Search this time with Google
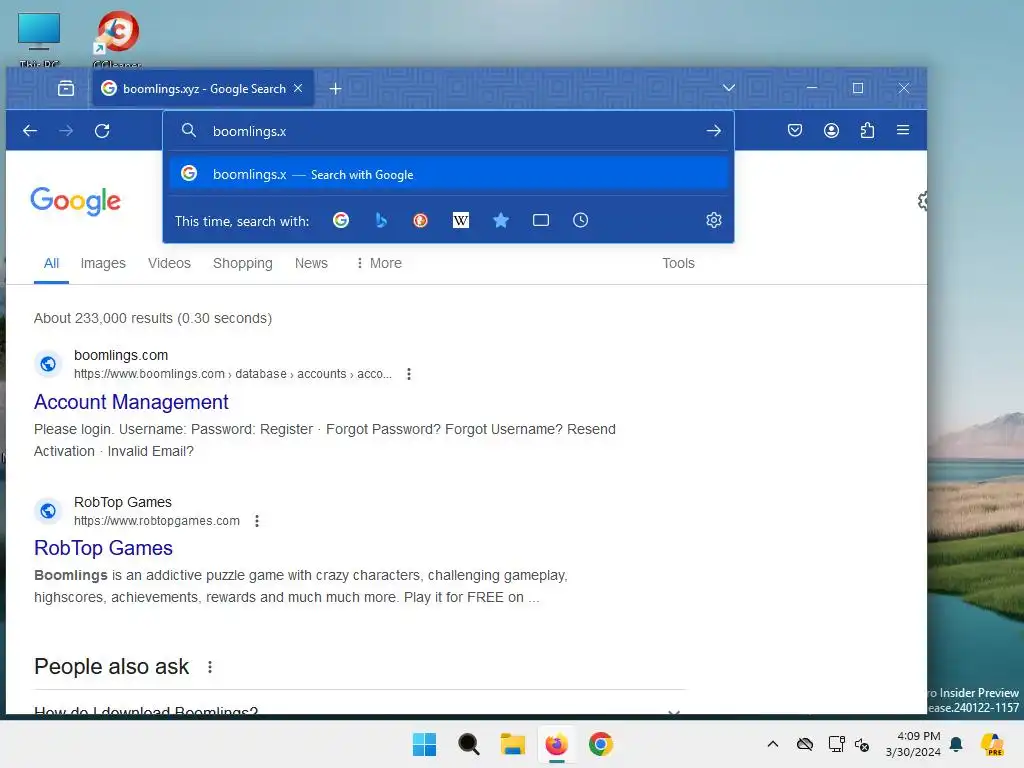The image size is (1024, 768). point(341,220)
